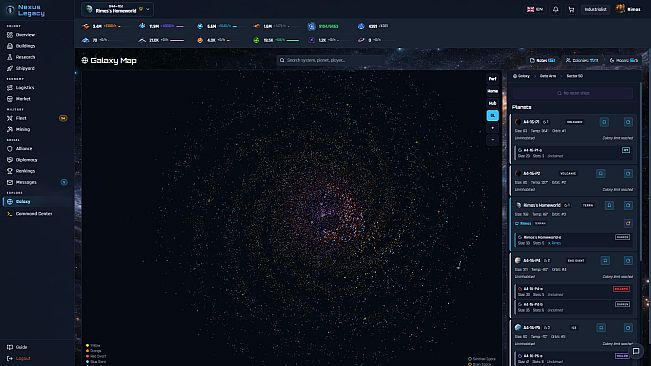Toggle the highlighted blue map mode button
The image size is (651, 366).
pos(492,115)
